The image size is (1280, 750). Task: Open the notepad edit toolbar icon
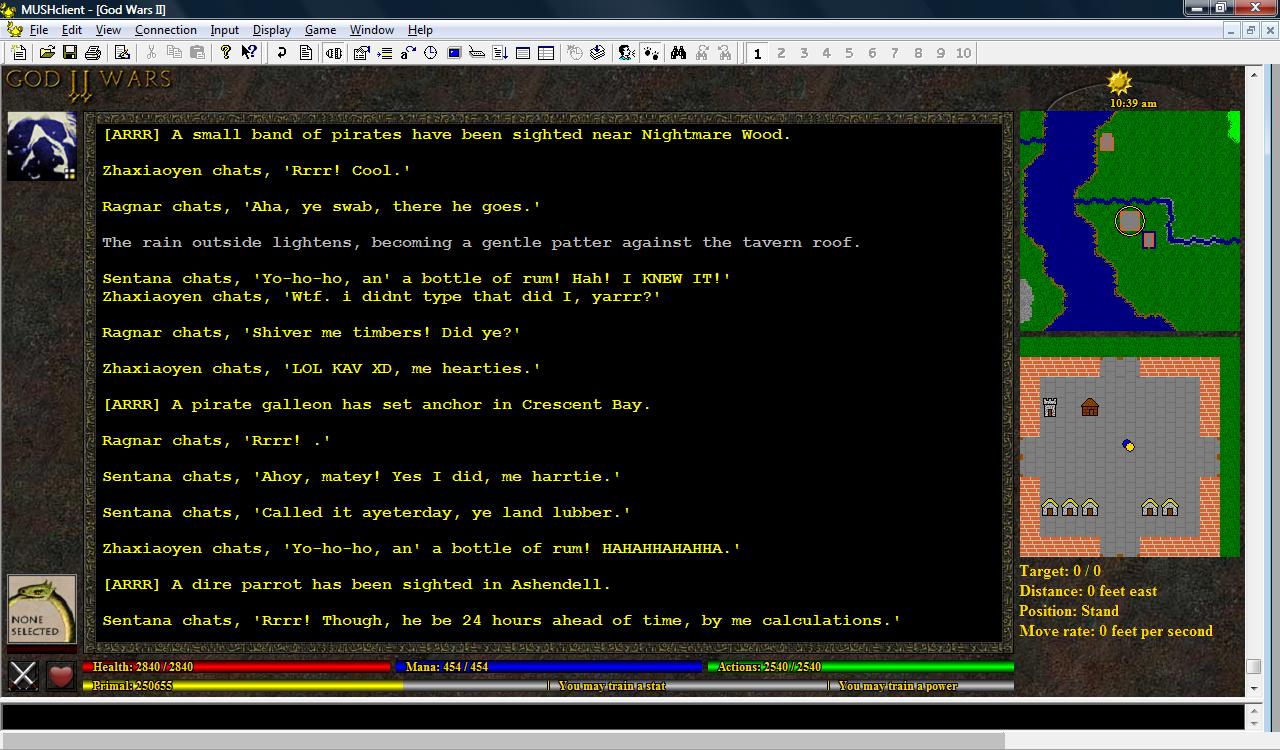[x=122, y=53]
